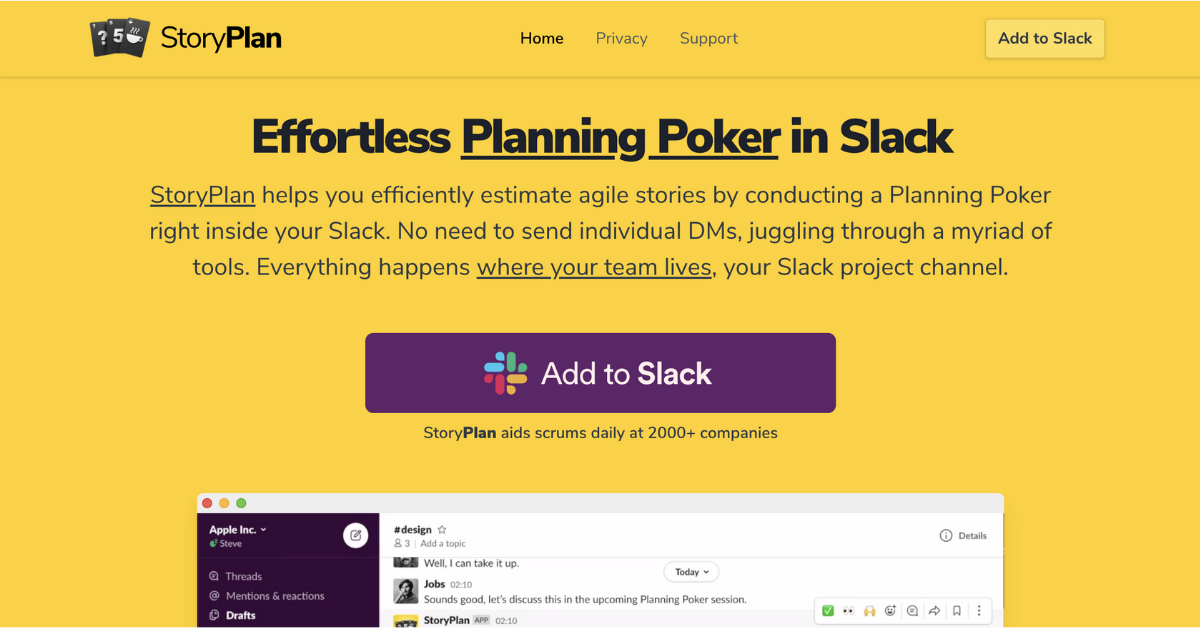The height and width of the screenshot is (628, 1200).
Task: Switch to the Privacy page
Action: pyautogui.click(x=621, y=38)
